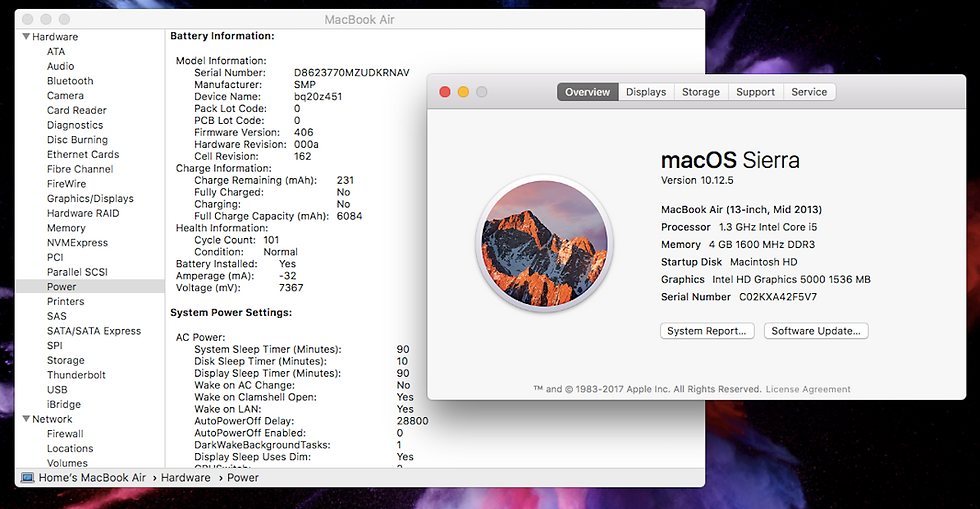The width and height of the screenshot is (980, 509).
Task: Select Camera in the sidebar
Action: [x=65, y=96]
